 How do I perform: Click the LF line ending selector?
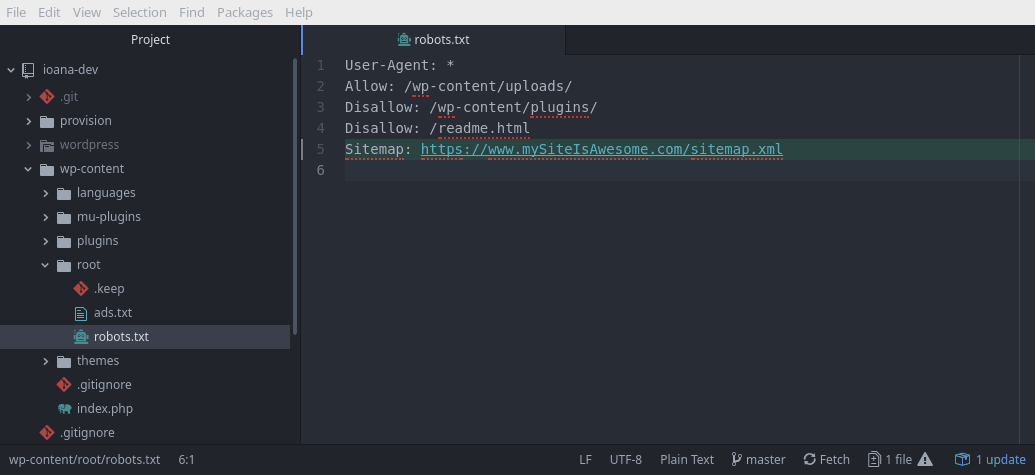585,459
